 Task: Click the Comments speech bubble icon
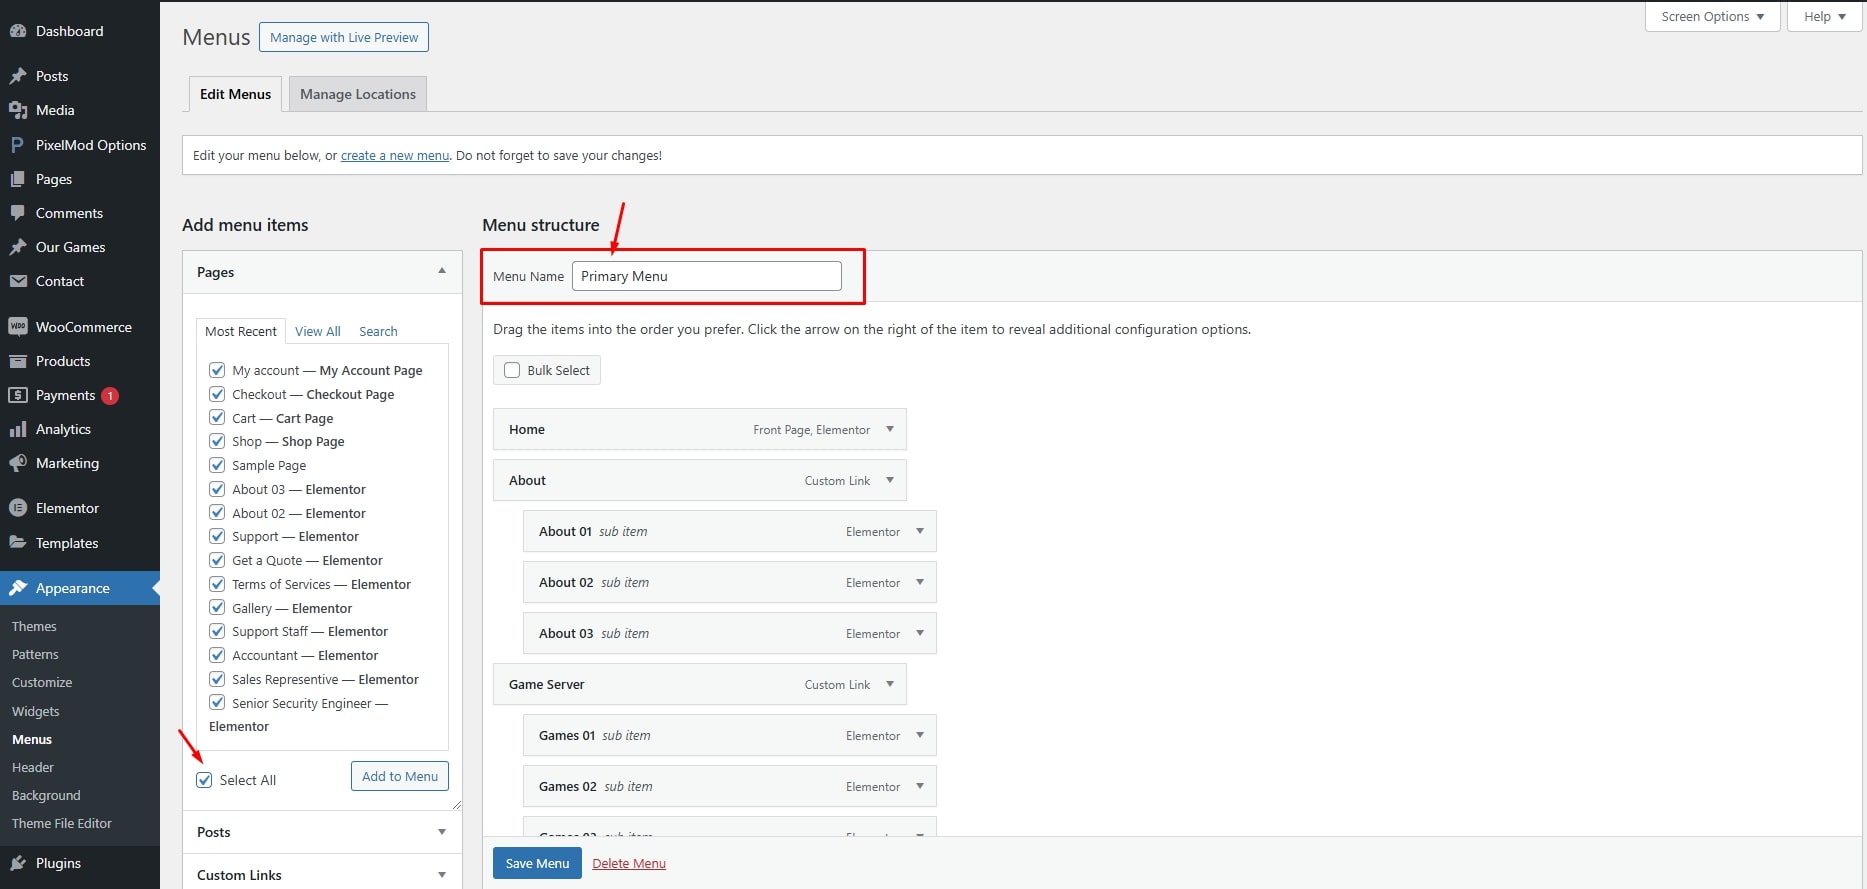pyautogui.click(x=18, y=213)
